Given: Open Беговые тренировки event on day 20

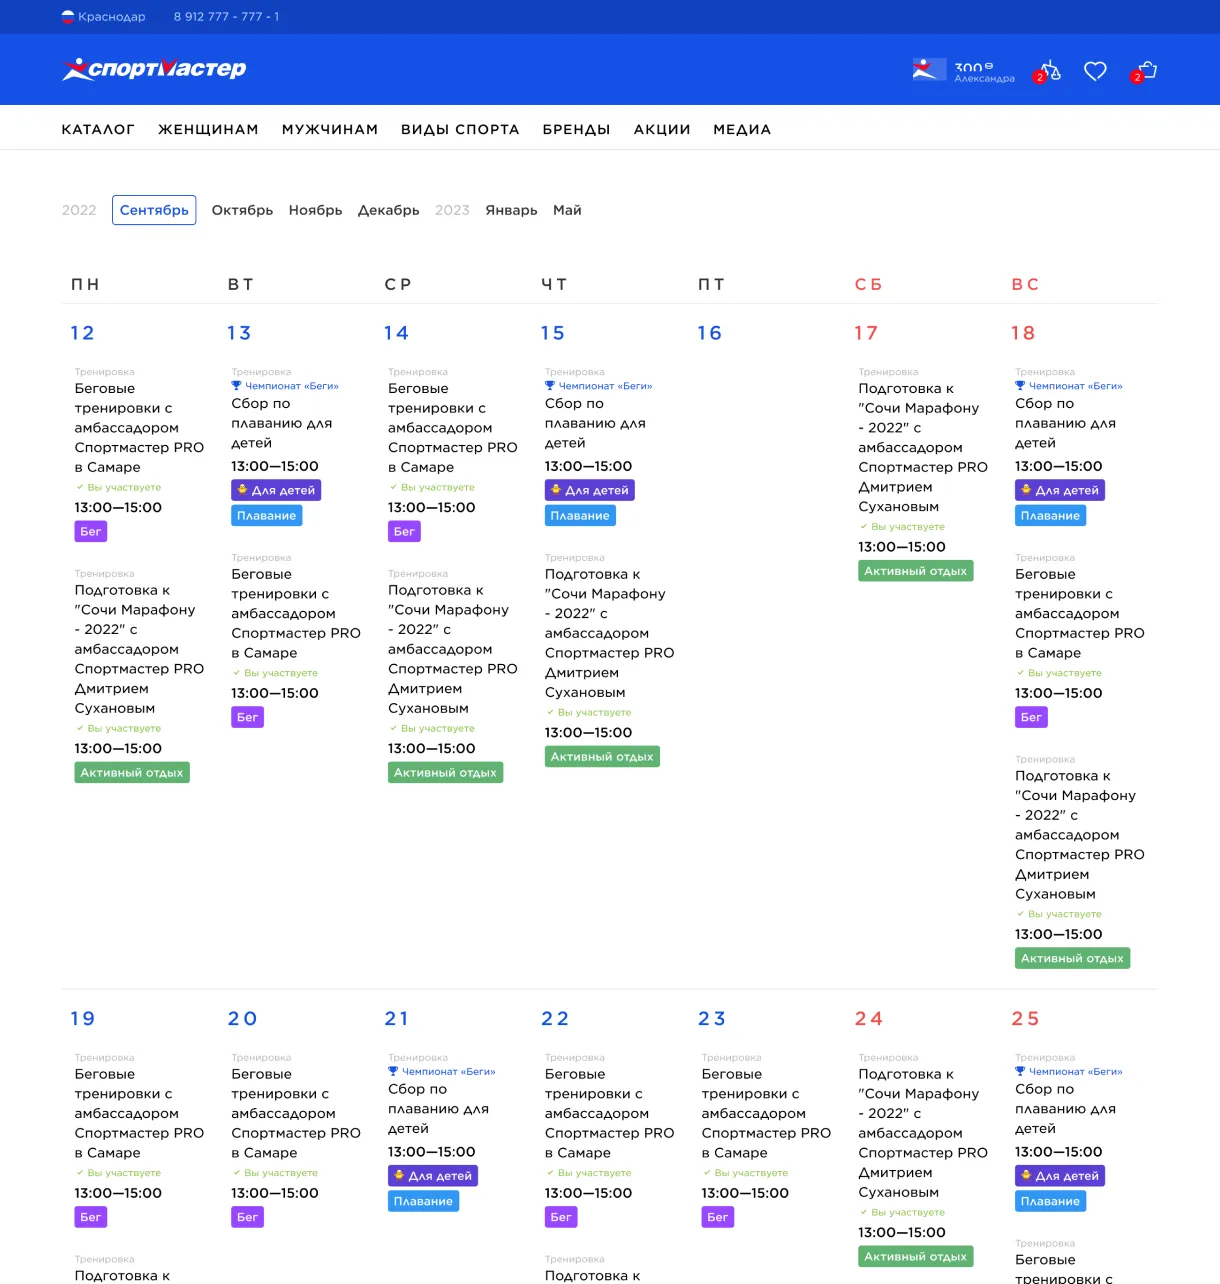Looking at the screenshot, I should click(x=296, y=1113).
